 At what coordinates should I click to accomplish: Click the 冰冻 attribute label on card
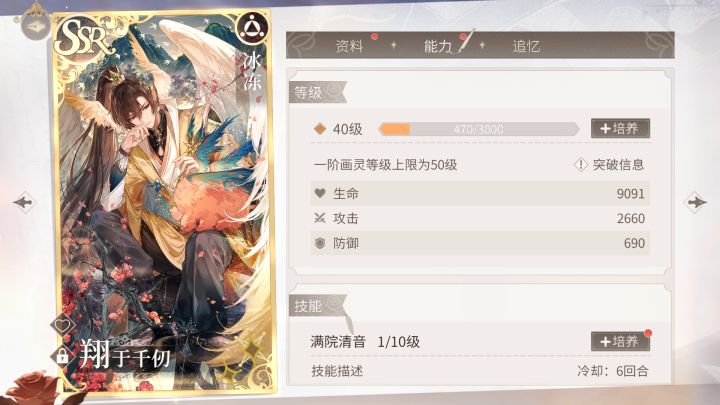pyautogui.click(x=252, y=72)
